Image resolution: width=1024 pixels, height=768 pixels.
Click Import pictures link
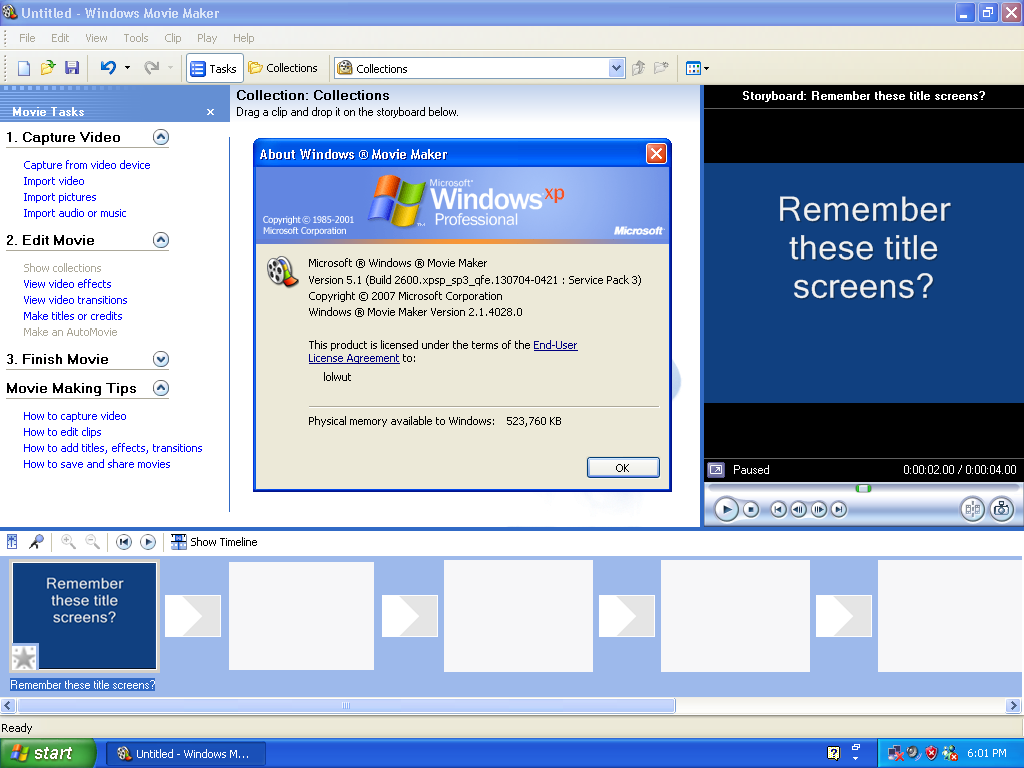(x=59, y=197)
